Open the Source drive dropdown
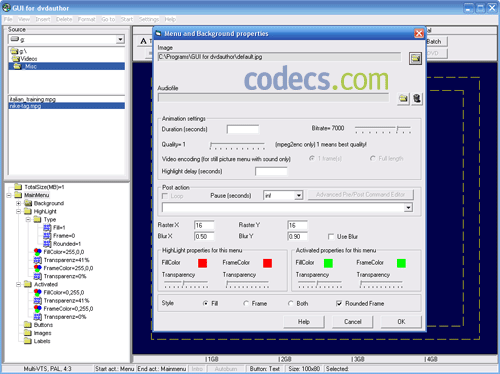The image size is (500, 374). pos(120,39)
